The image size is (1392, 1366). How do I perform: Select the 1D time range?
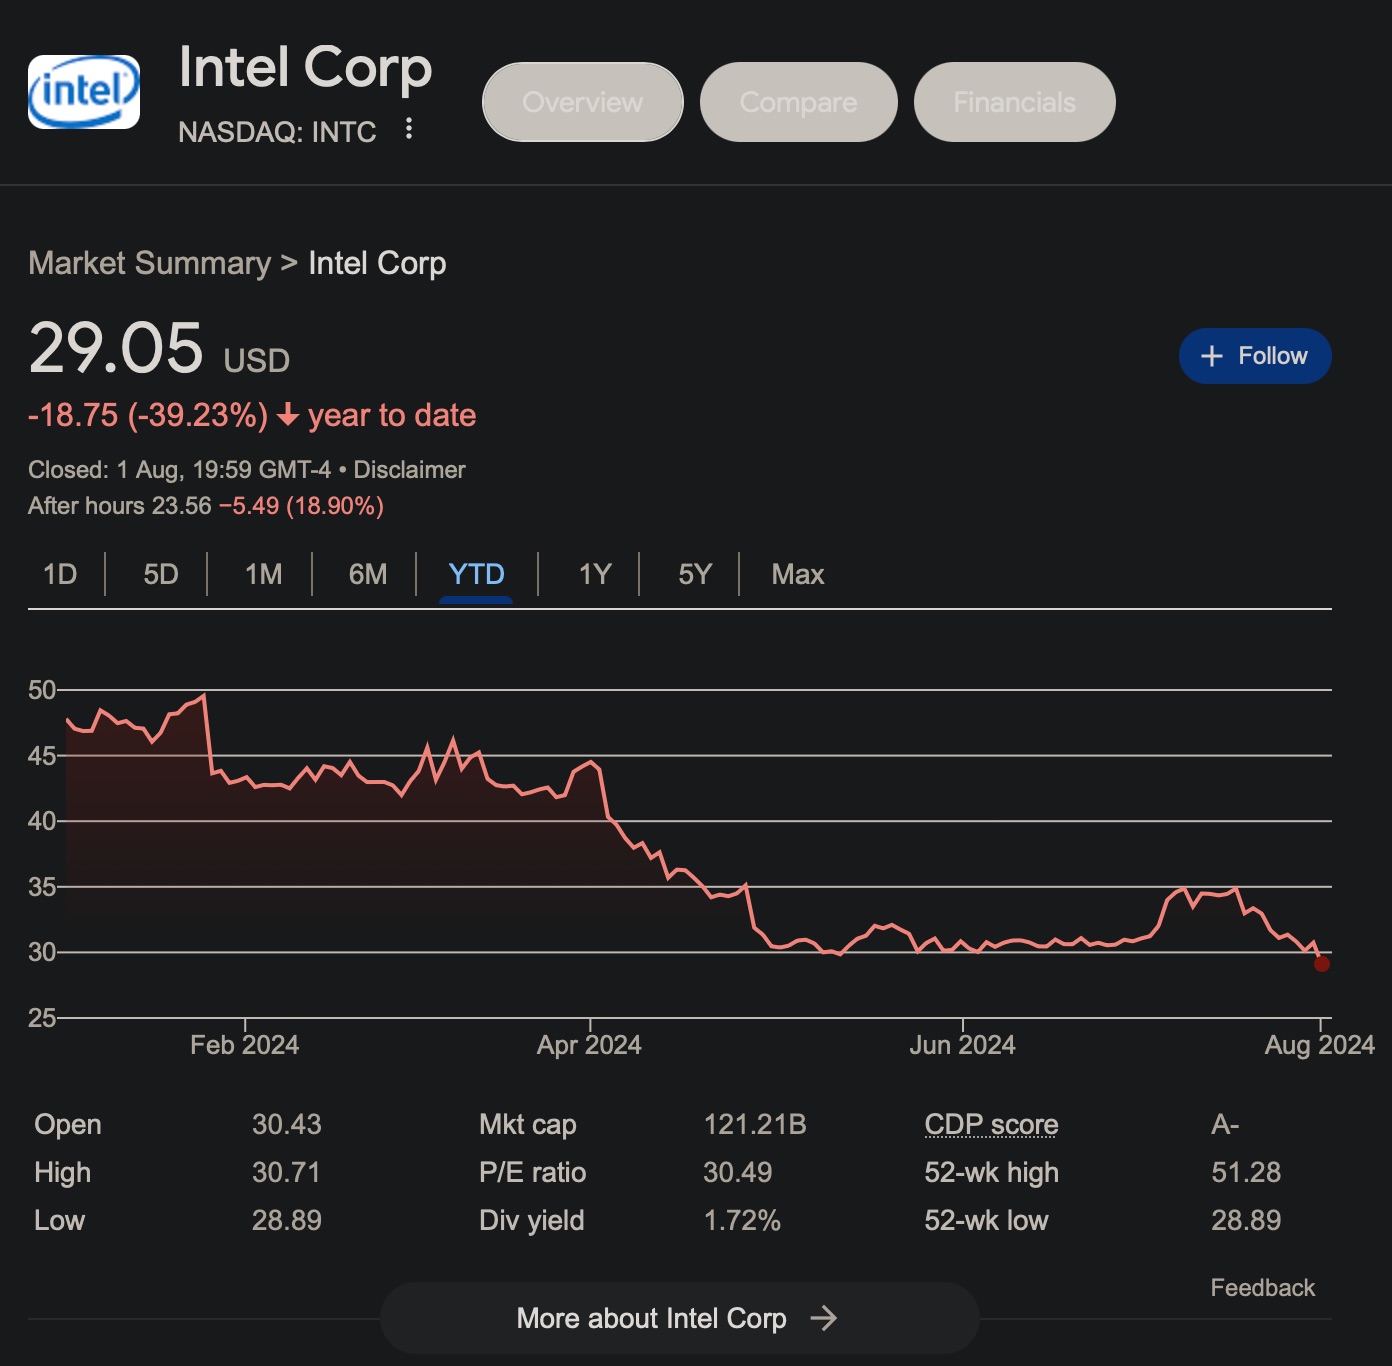[60, 574]
